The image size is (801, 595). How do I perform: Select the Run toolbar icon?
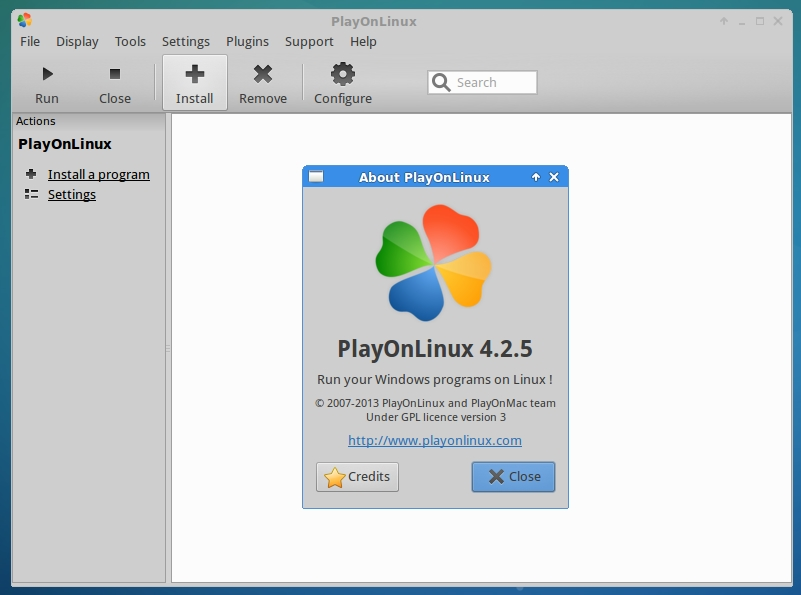[x=46, y=73]
